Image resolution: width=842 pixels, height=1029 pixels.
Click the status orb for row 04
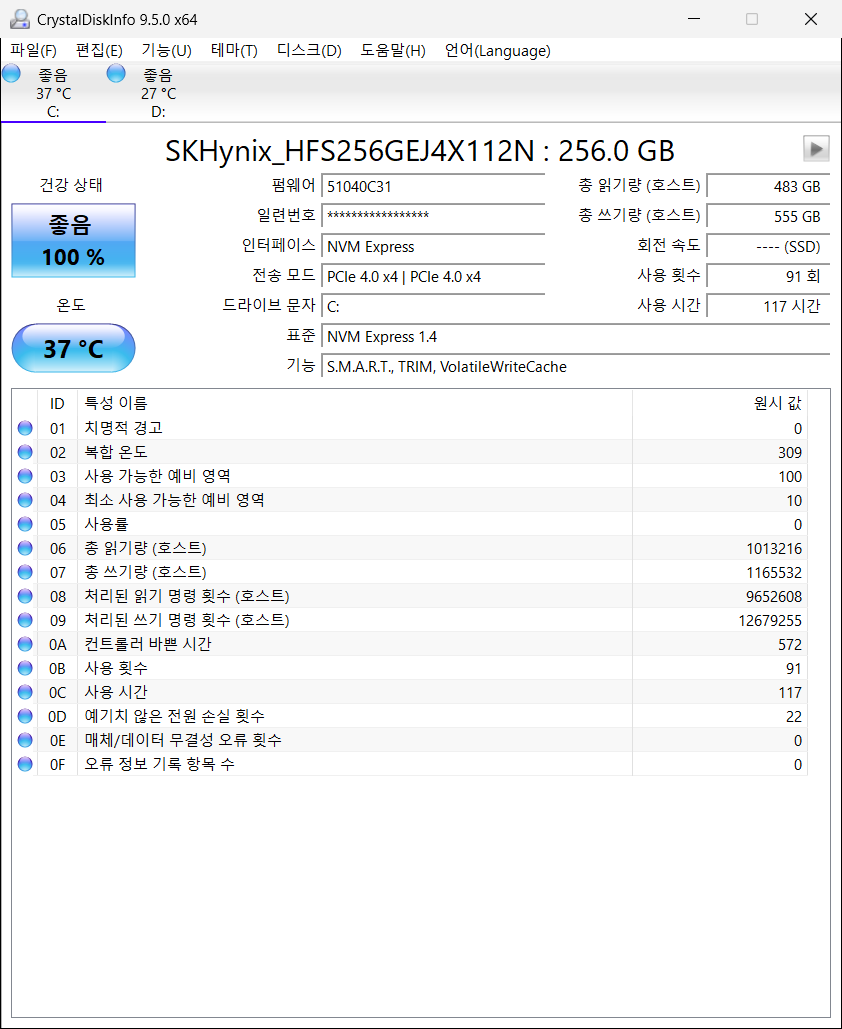point(25,500)
